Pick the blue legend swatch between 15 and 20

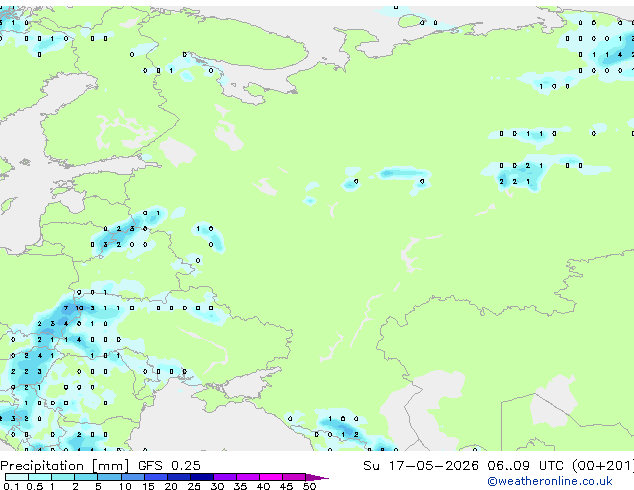click(x=156, y=477)
